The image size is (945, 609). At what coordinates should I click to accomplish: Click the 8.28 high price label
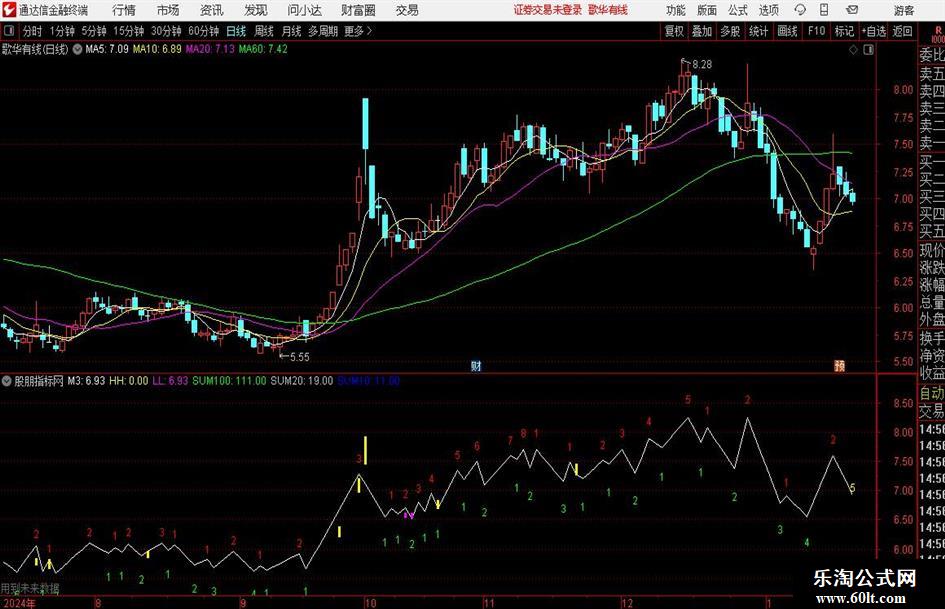(702, 64)
